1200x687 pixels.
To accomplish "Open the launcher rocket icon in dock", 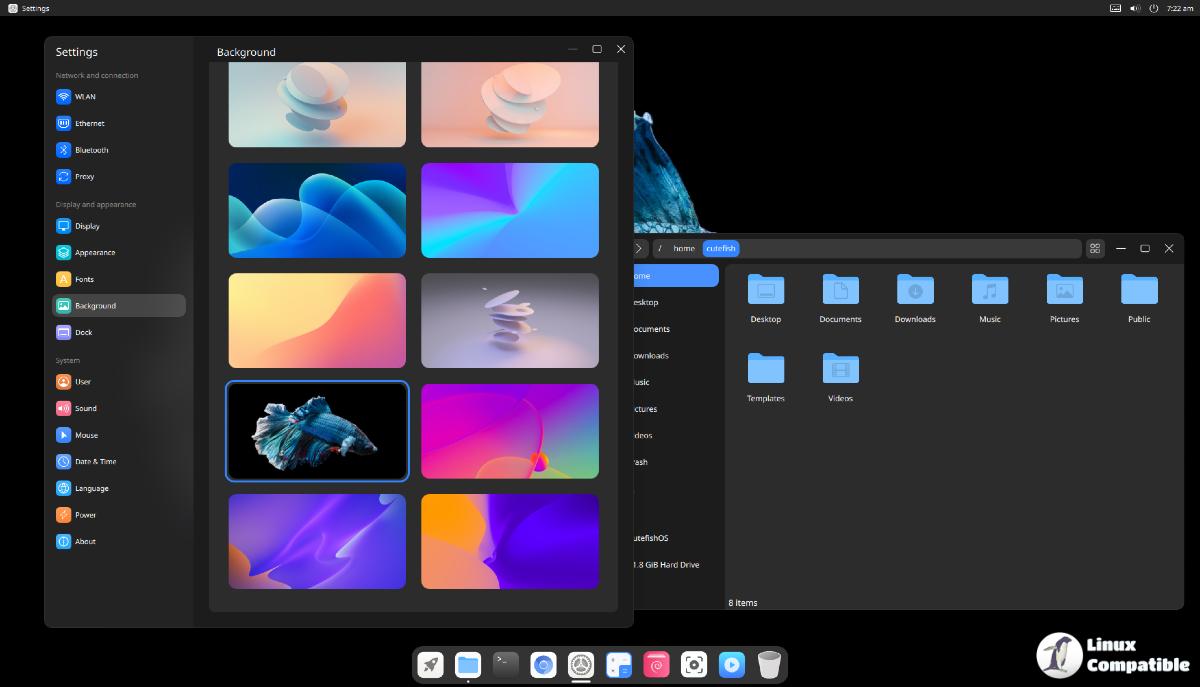I will 431,664.
